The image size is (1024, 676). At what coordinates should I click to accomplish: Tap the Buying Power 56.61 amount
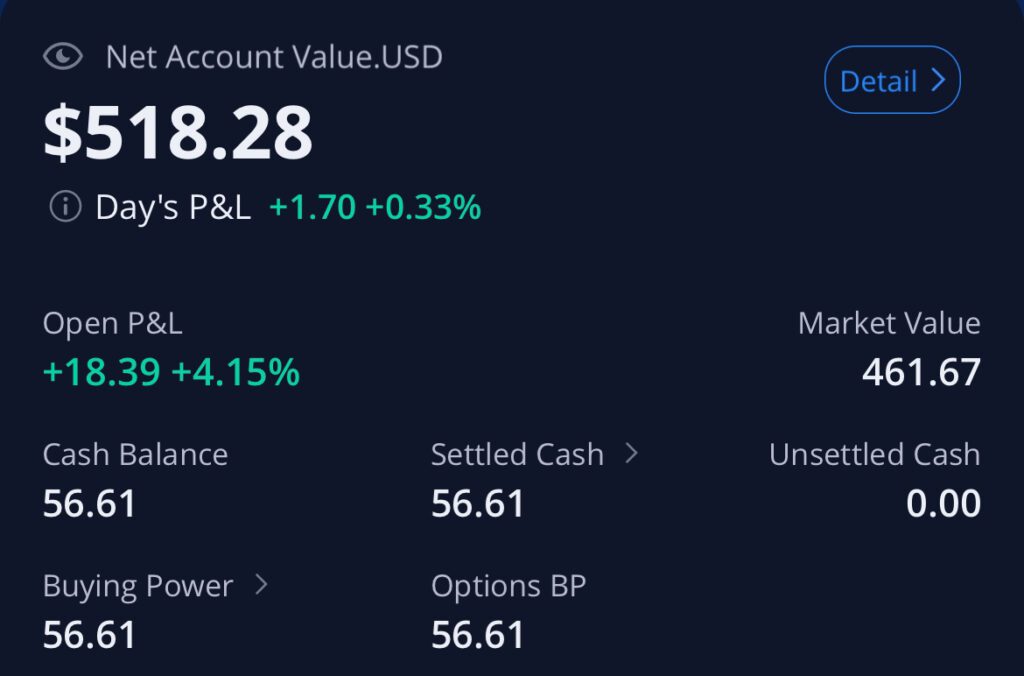(89, 634)
